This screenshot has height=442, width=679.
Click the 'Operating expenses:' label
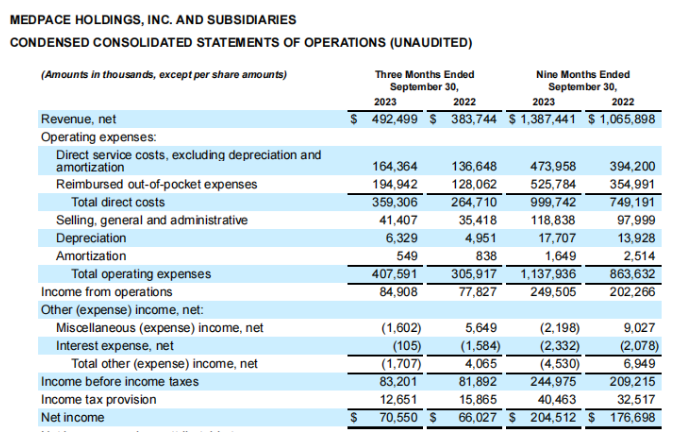click(x=99, y=137)
